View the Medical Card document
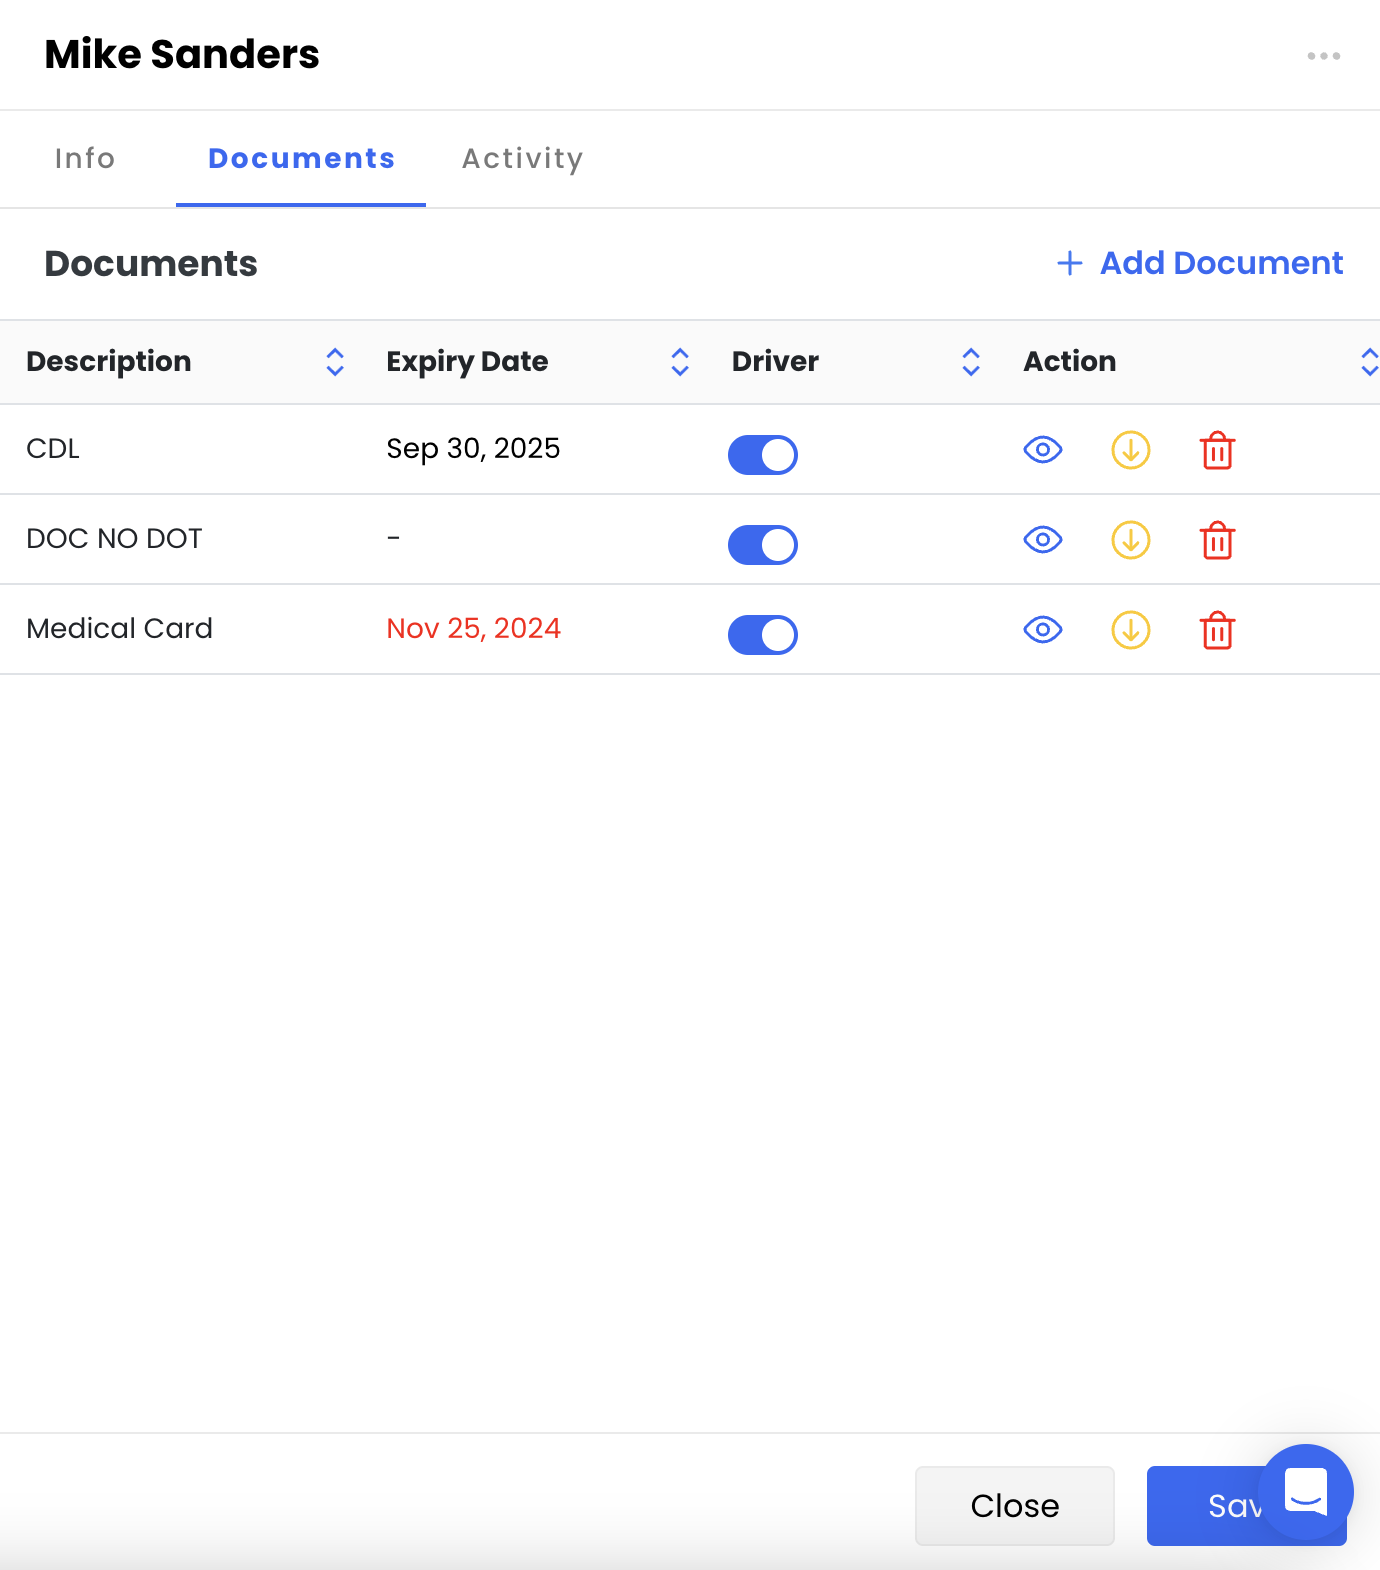 click(x=1042, y=630)
